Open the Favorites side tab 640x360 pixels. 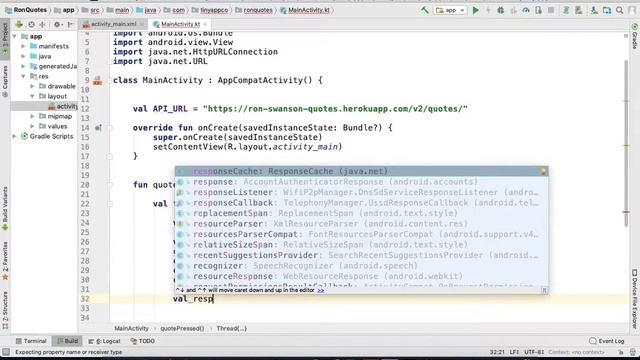(x=5, y=261)
